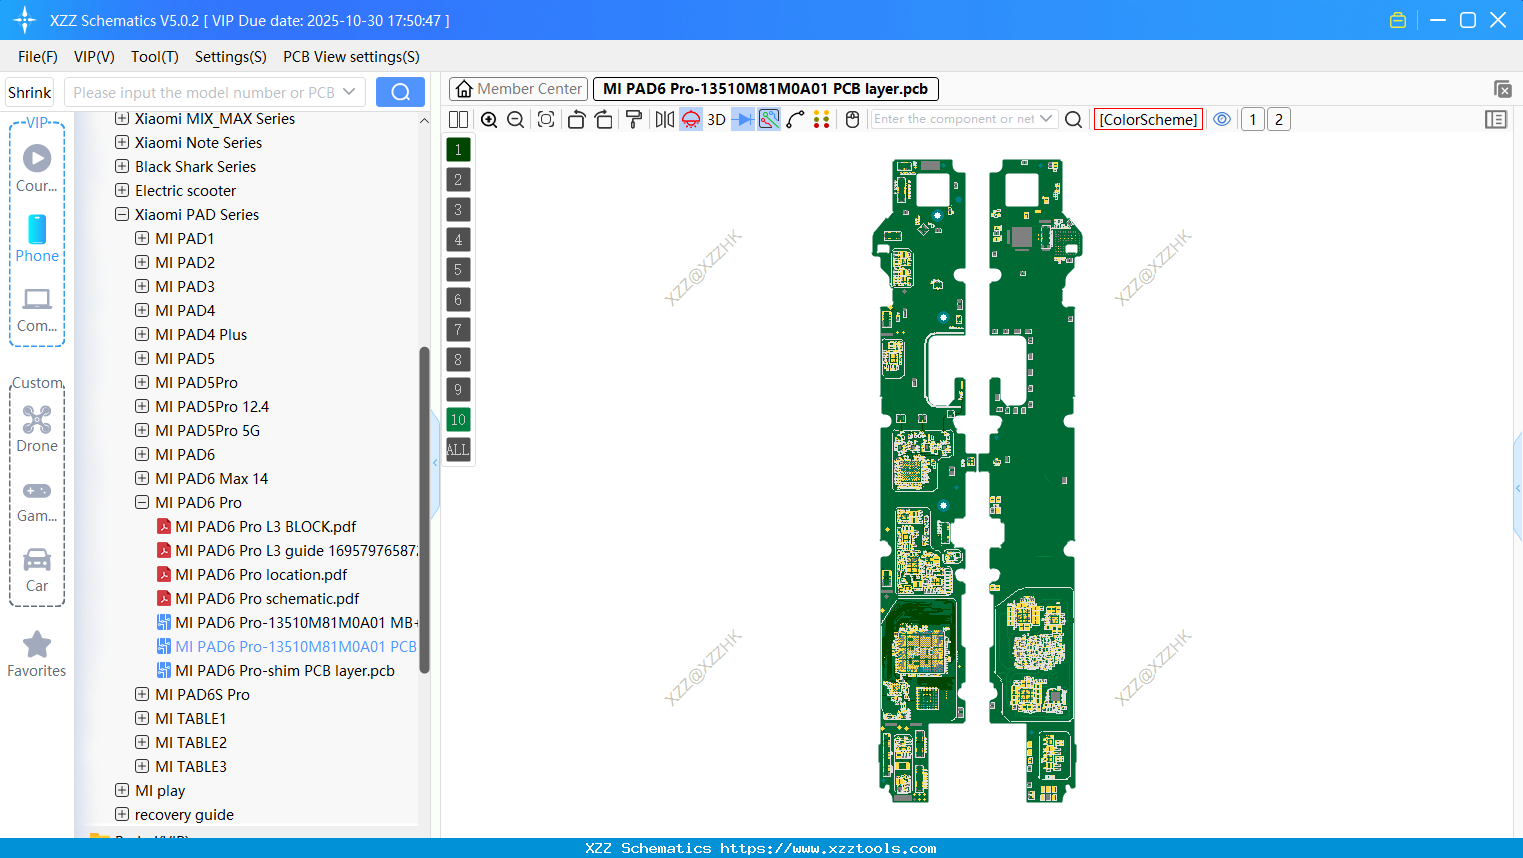Image resolution: width=1523 pixels, height=858 pixels.
Task: Collapse the MI PAD6 Pro node
Action: click(x=142, y=503)
